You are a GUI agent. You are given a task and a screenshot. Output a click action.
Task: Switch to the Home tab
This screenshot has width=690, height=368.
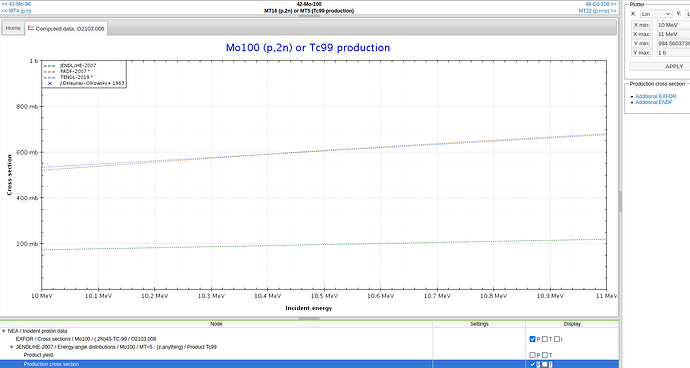[x=13, y=28]
